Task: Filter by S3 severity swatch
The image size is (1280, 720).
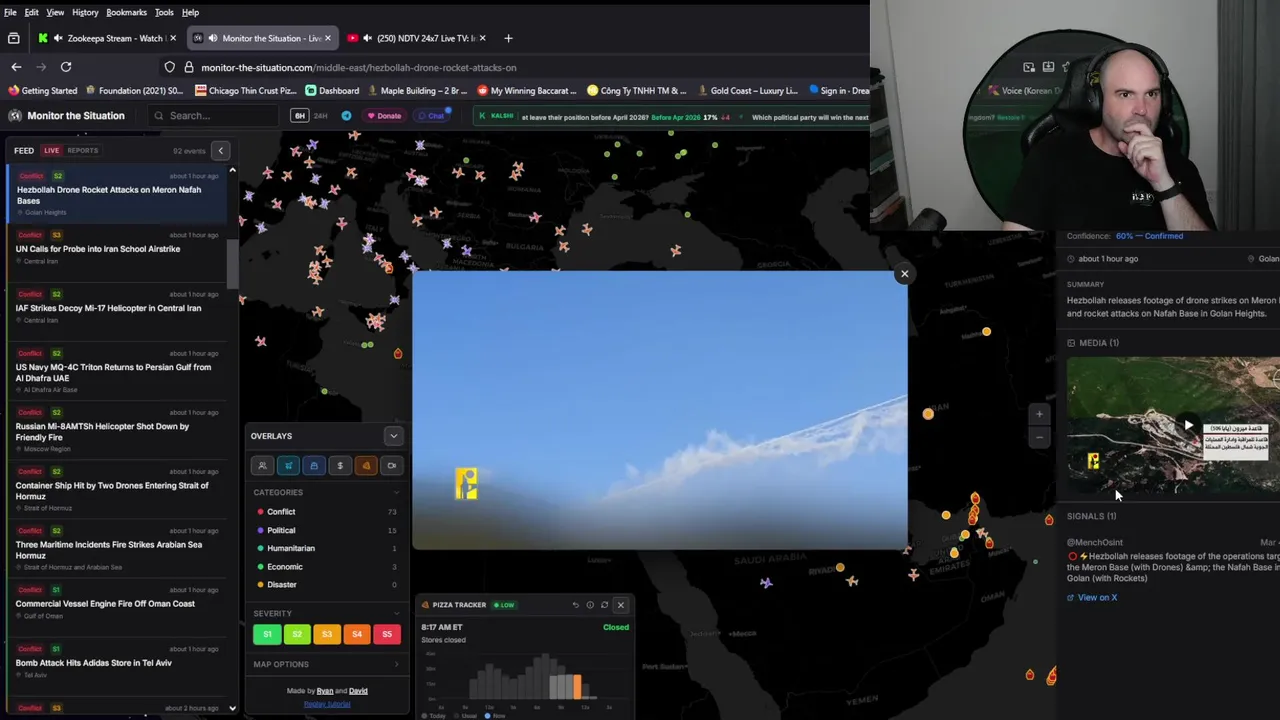Action: (327, 634)
